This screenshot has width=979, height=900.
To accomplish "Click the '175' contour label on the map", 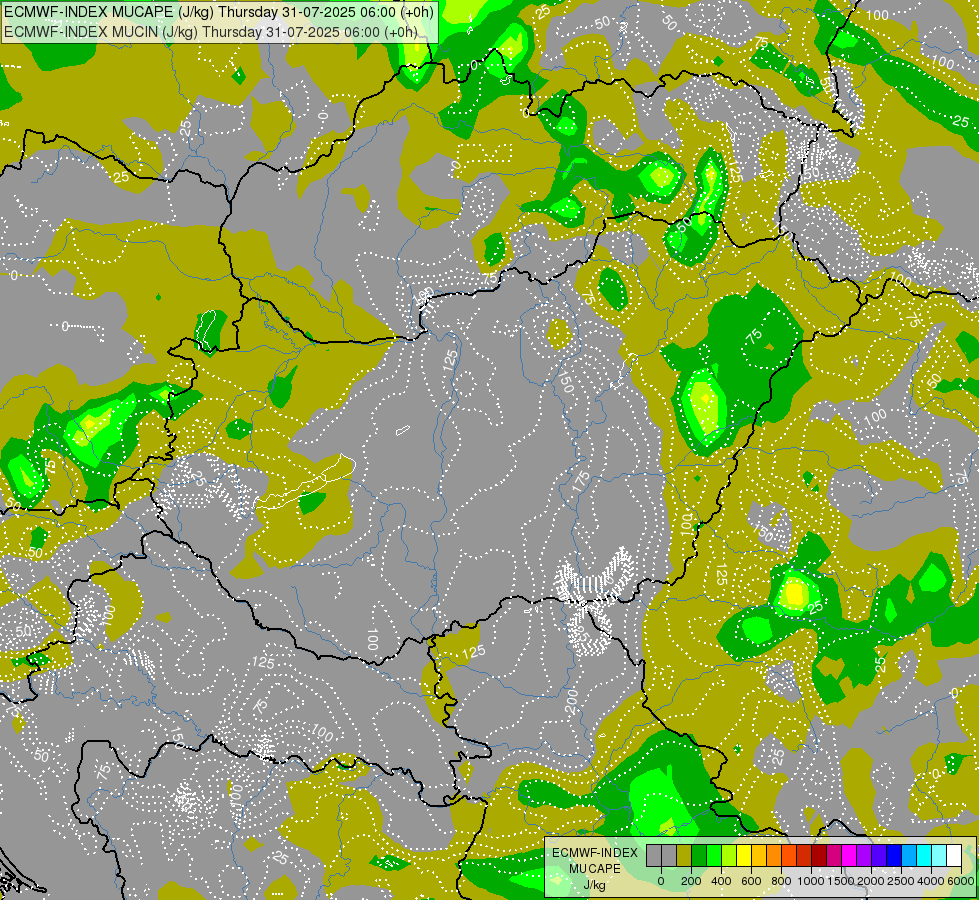I will pyautogui.click(x=581, y=480).
